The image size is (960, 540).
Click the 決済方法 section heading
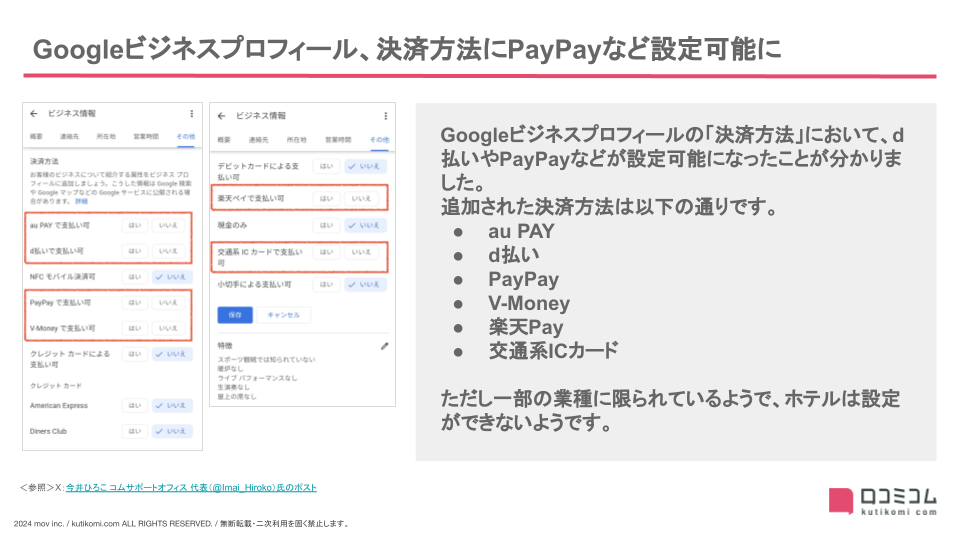(44, 161)
